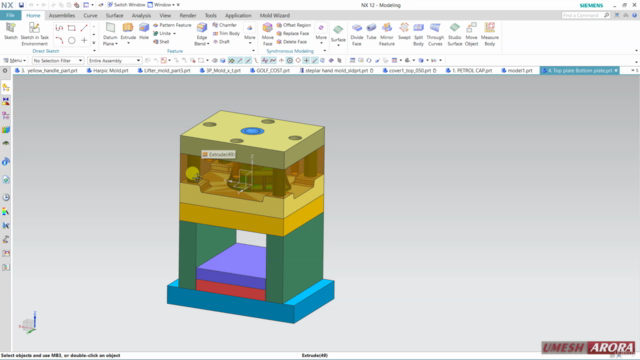Choose Offset Region command

(x=293, y=25)
